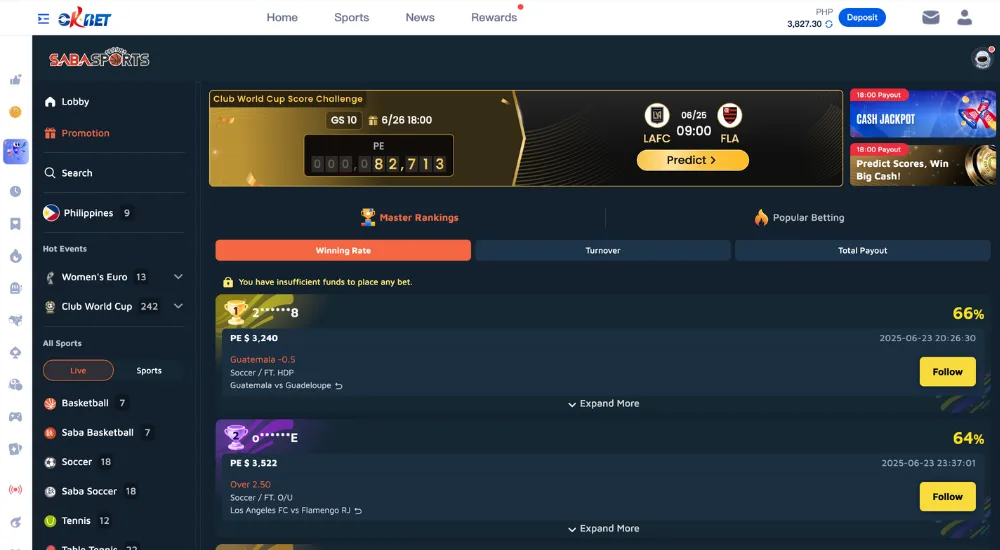Go to Rewards in the top menu
Screen dimensions: 1000x550
tap(494, 18)
